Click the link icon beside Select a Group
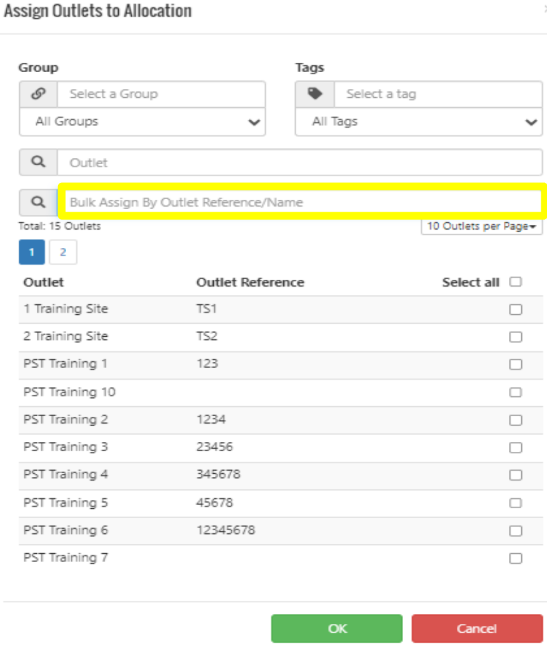Screen dimensions: 547x646 tap(38, 94)
